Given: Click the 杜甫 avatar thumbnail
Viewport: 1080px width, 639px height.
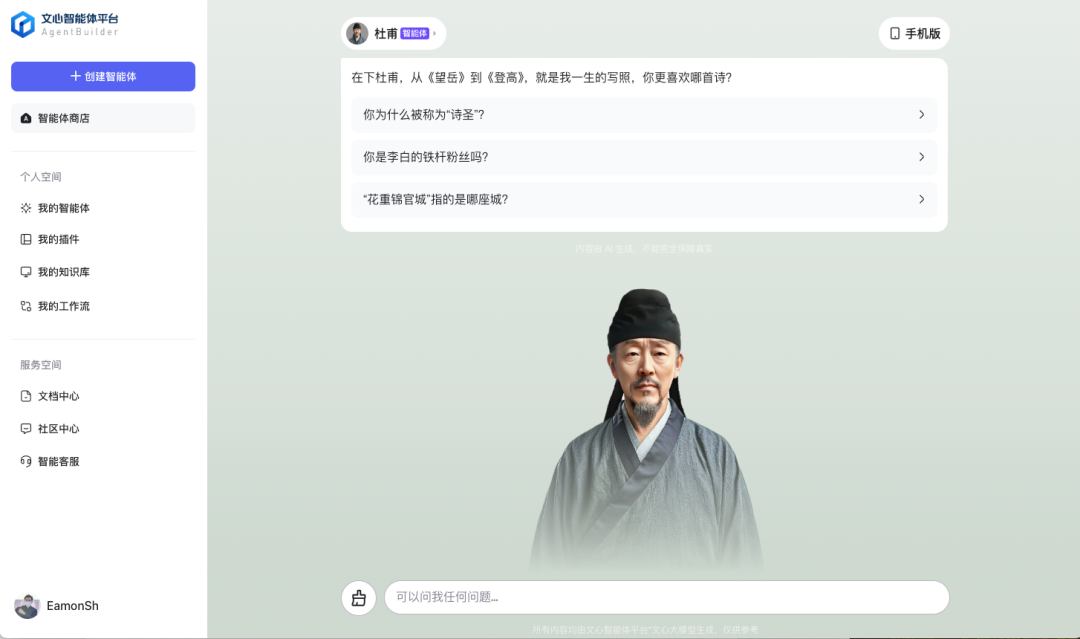Looking at the screenshot, I should [x=357, y=34].
